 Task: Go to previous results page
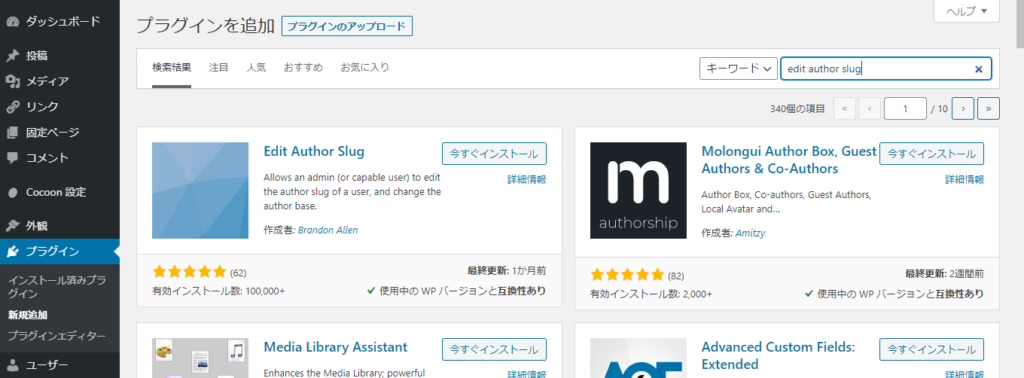pos(869,109)
